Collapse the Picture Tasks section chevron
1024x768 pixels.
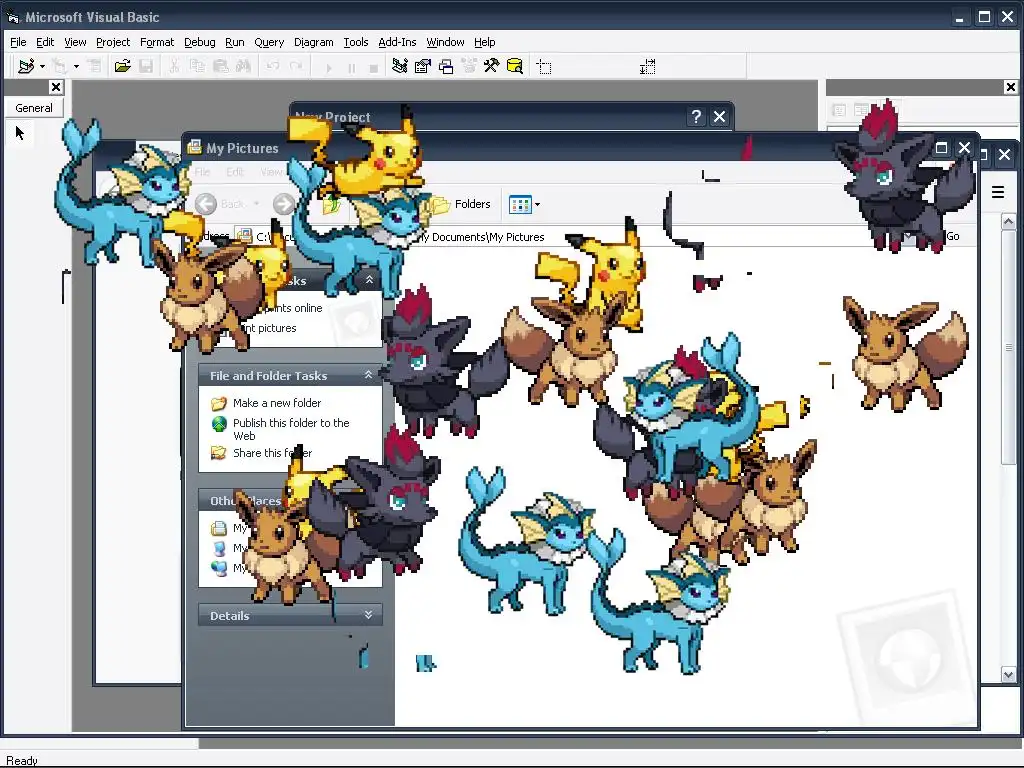369,280
